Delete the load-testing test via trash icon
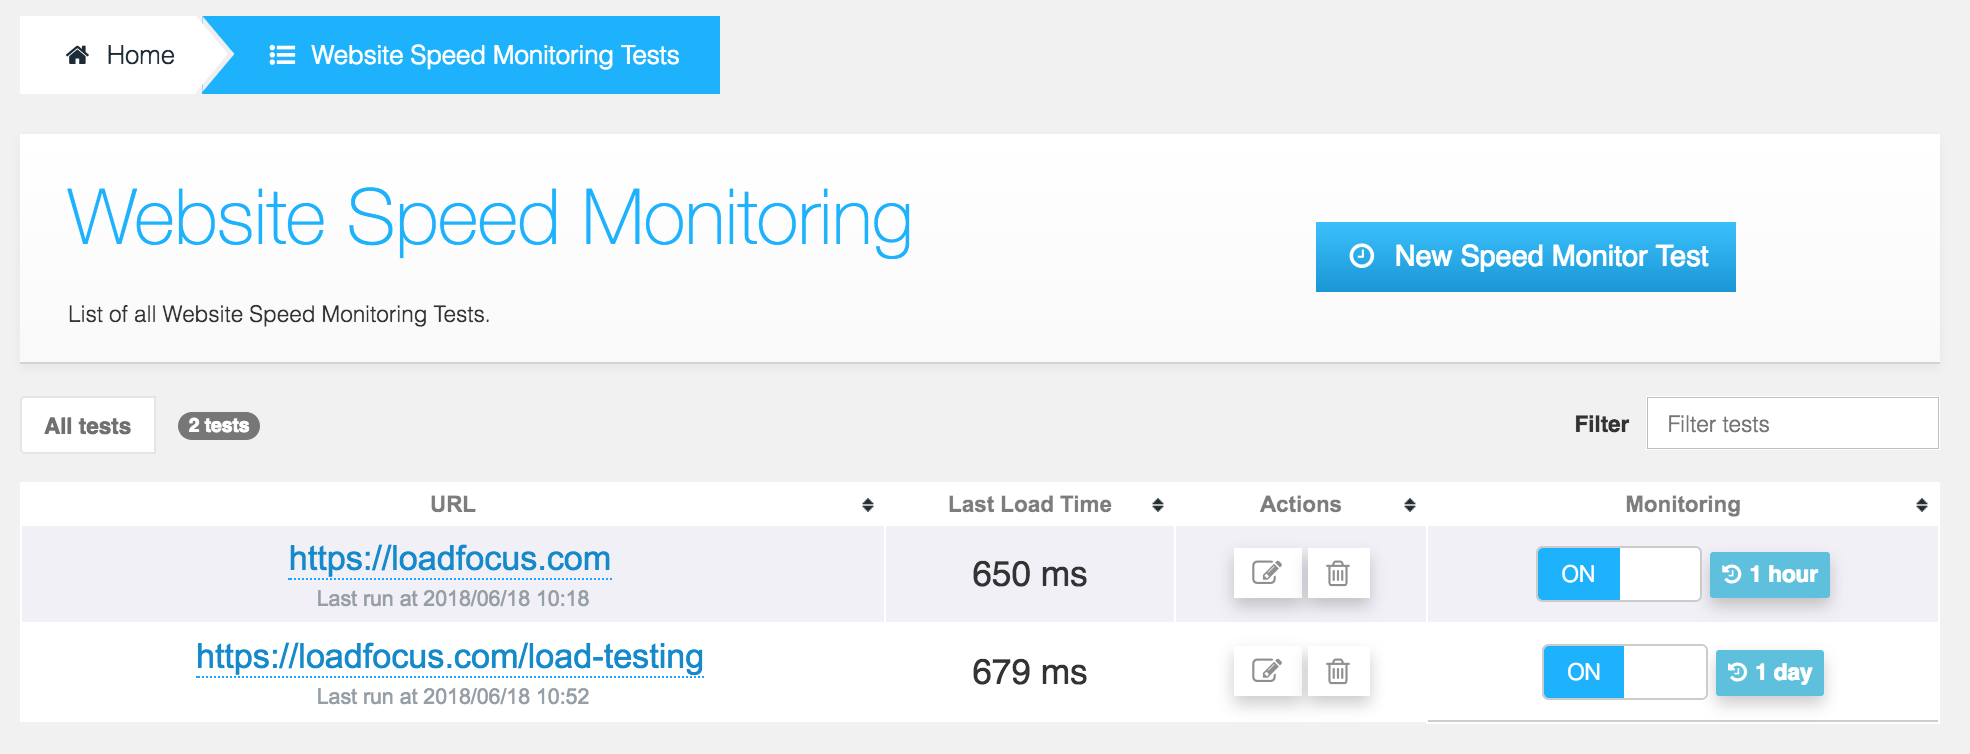The width and height of the screenshot is (1970, 754). pyautogui.click(x=1337, y=671)
